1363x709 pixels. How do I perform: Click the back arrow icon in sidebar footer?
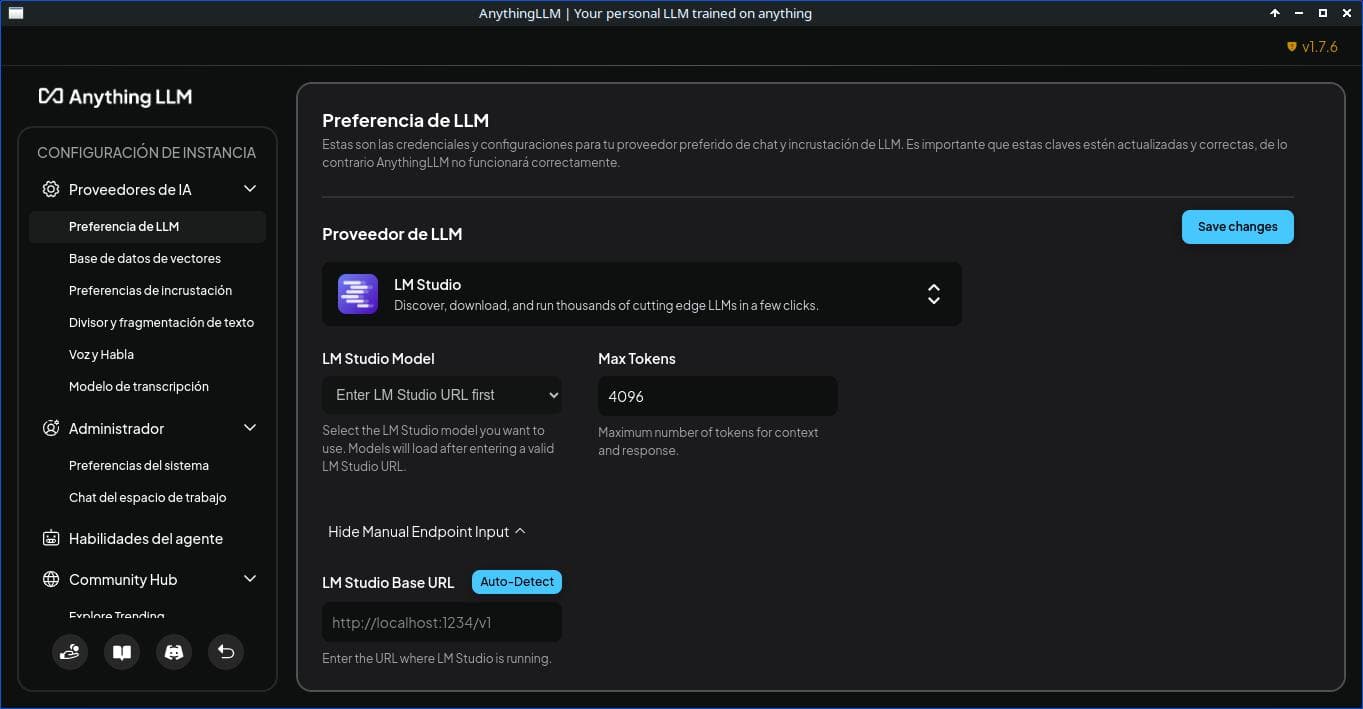click(226, 652)
